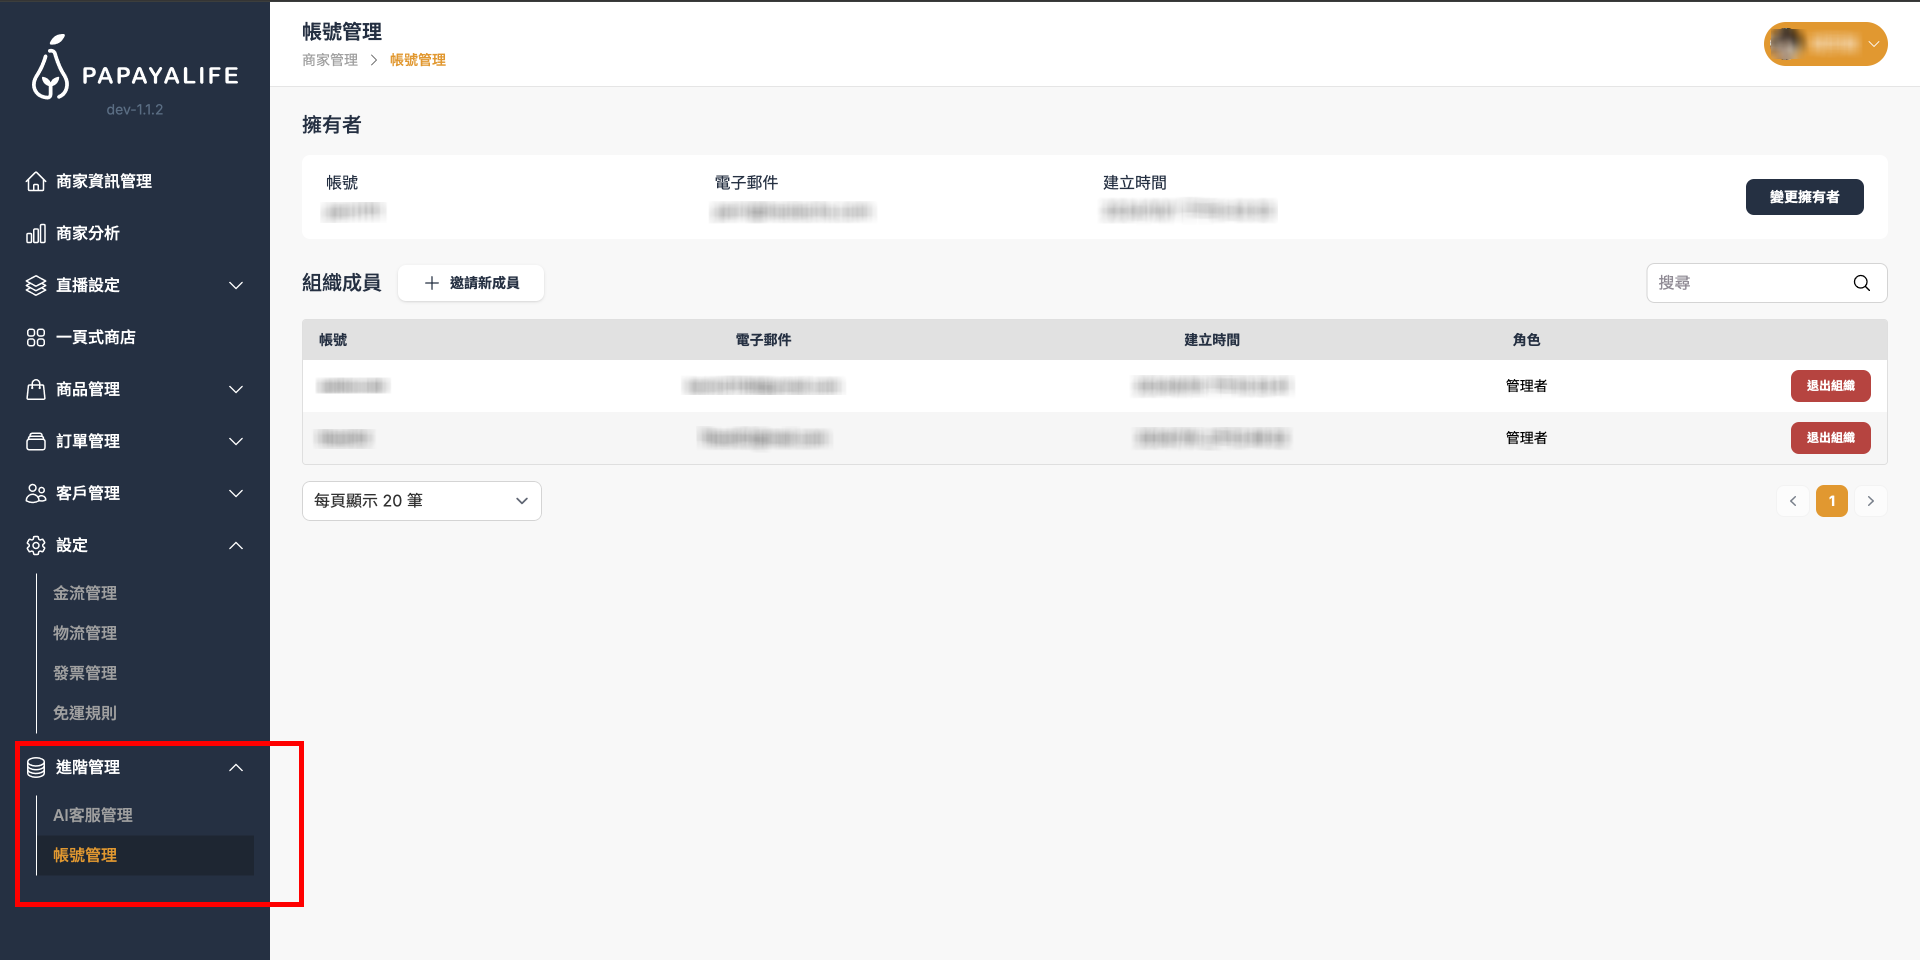Open AI客服管理 in sidebar
The width and height of the screenshot is (1920, 960).
point(93,815)
